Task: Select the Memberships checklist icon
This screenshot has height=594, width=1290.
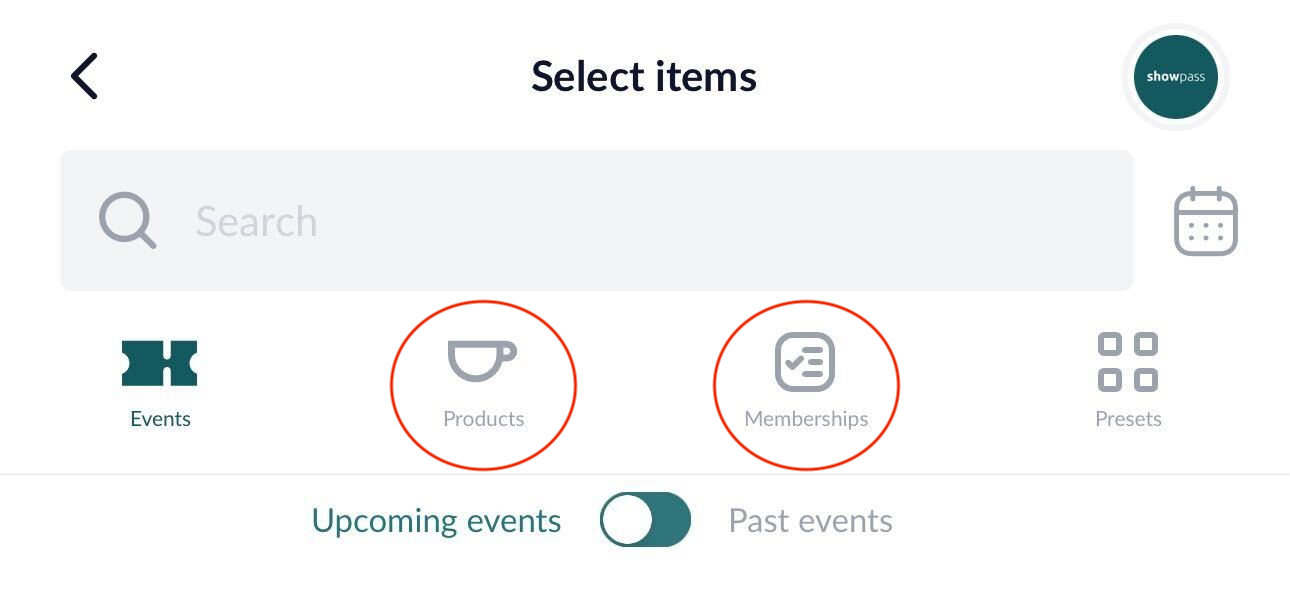Action: (x=805, y=361)
